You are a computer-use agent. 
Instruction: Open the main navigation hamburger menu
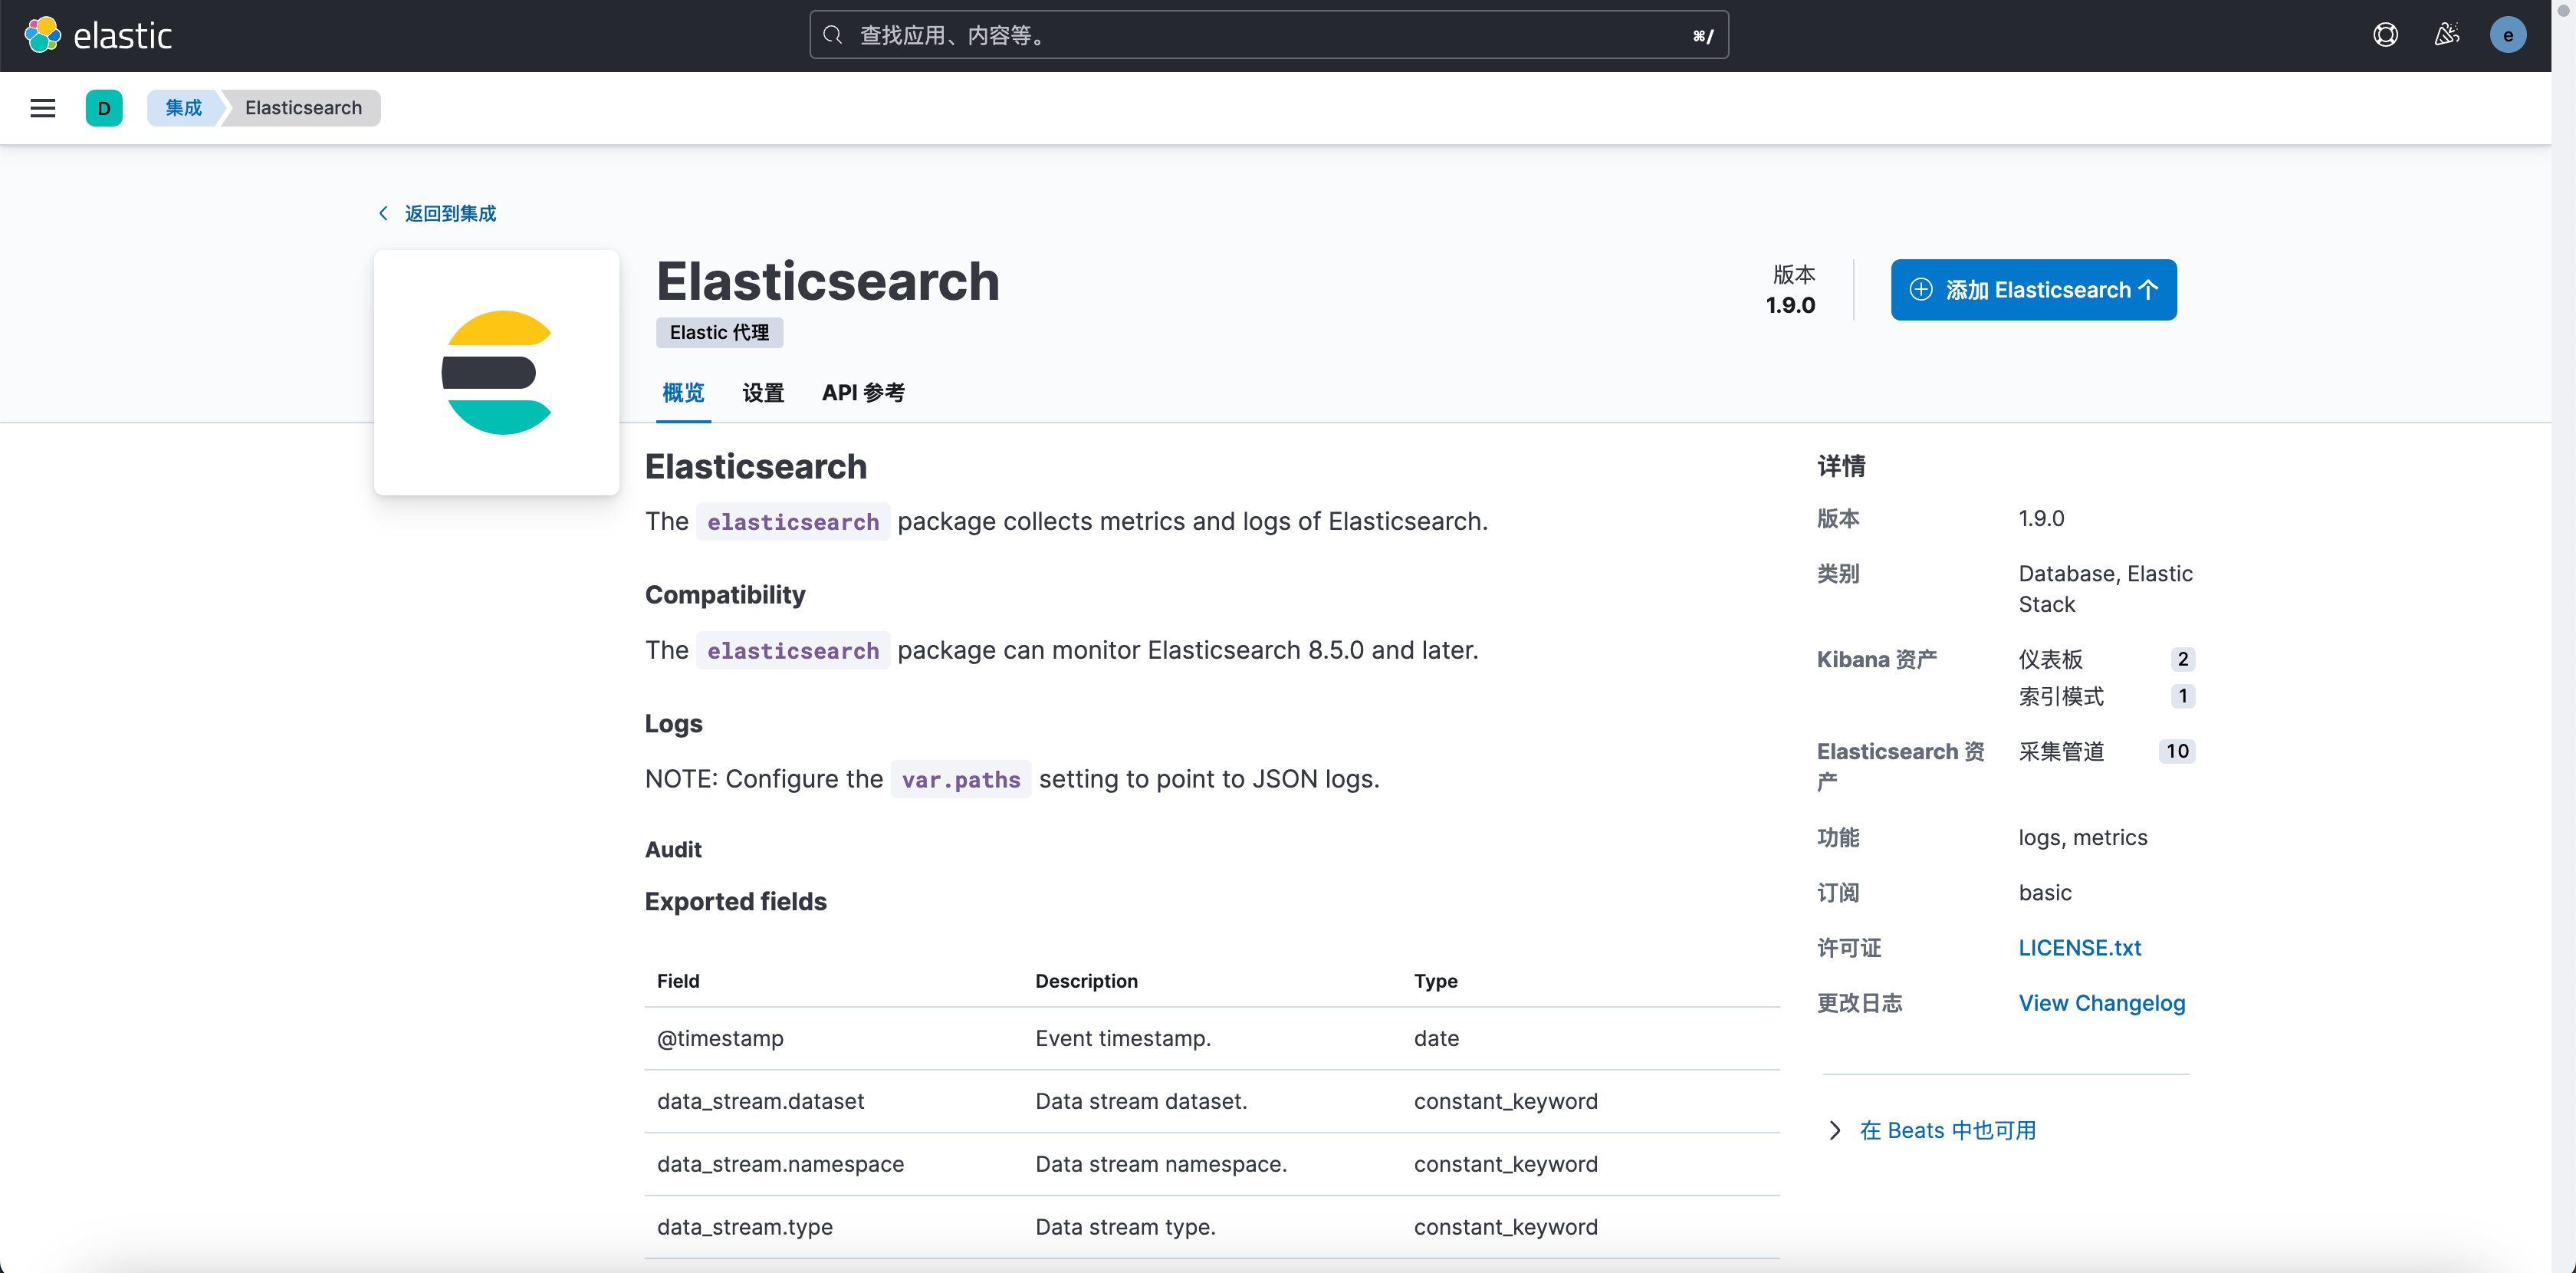coord(42,108)
